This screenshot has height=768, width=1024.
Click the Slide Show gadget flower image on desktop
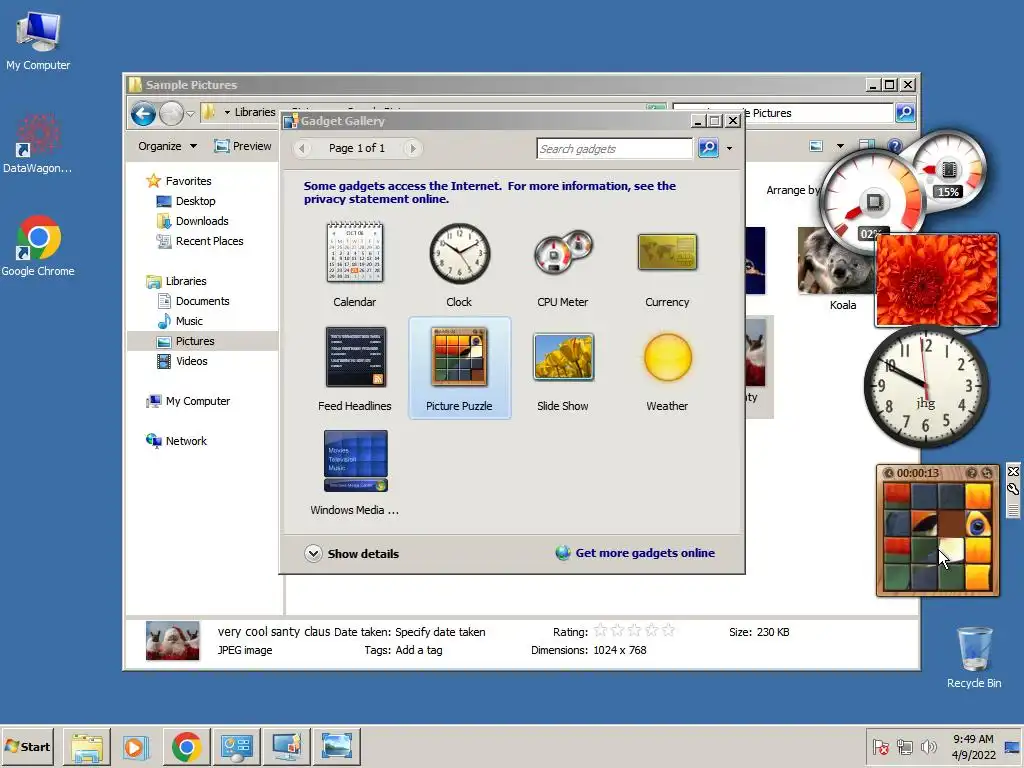click(x=937, y=280)
